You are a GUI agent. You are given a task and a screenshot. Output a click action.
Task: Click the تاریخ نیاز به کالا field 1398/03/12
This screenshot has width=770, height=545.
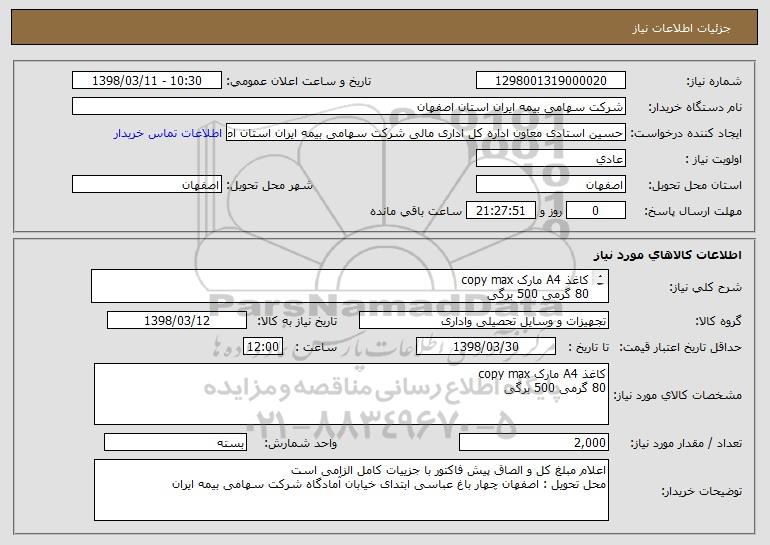coord(177,321)
